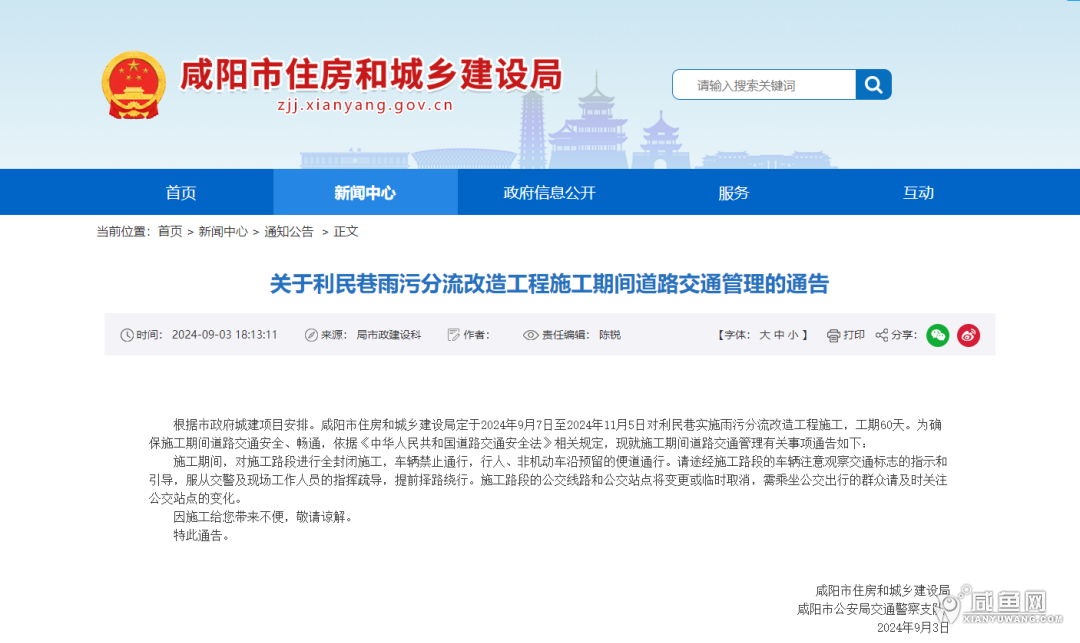
Task: Open the 政府信息公开 navigation tab
Action: pos(549,193)
